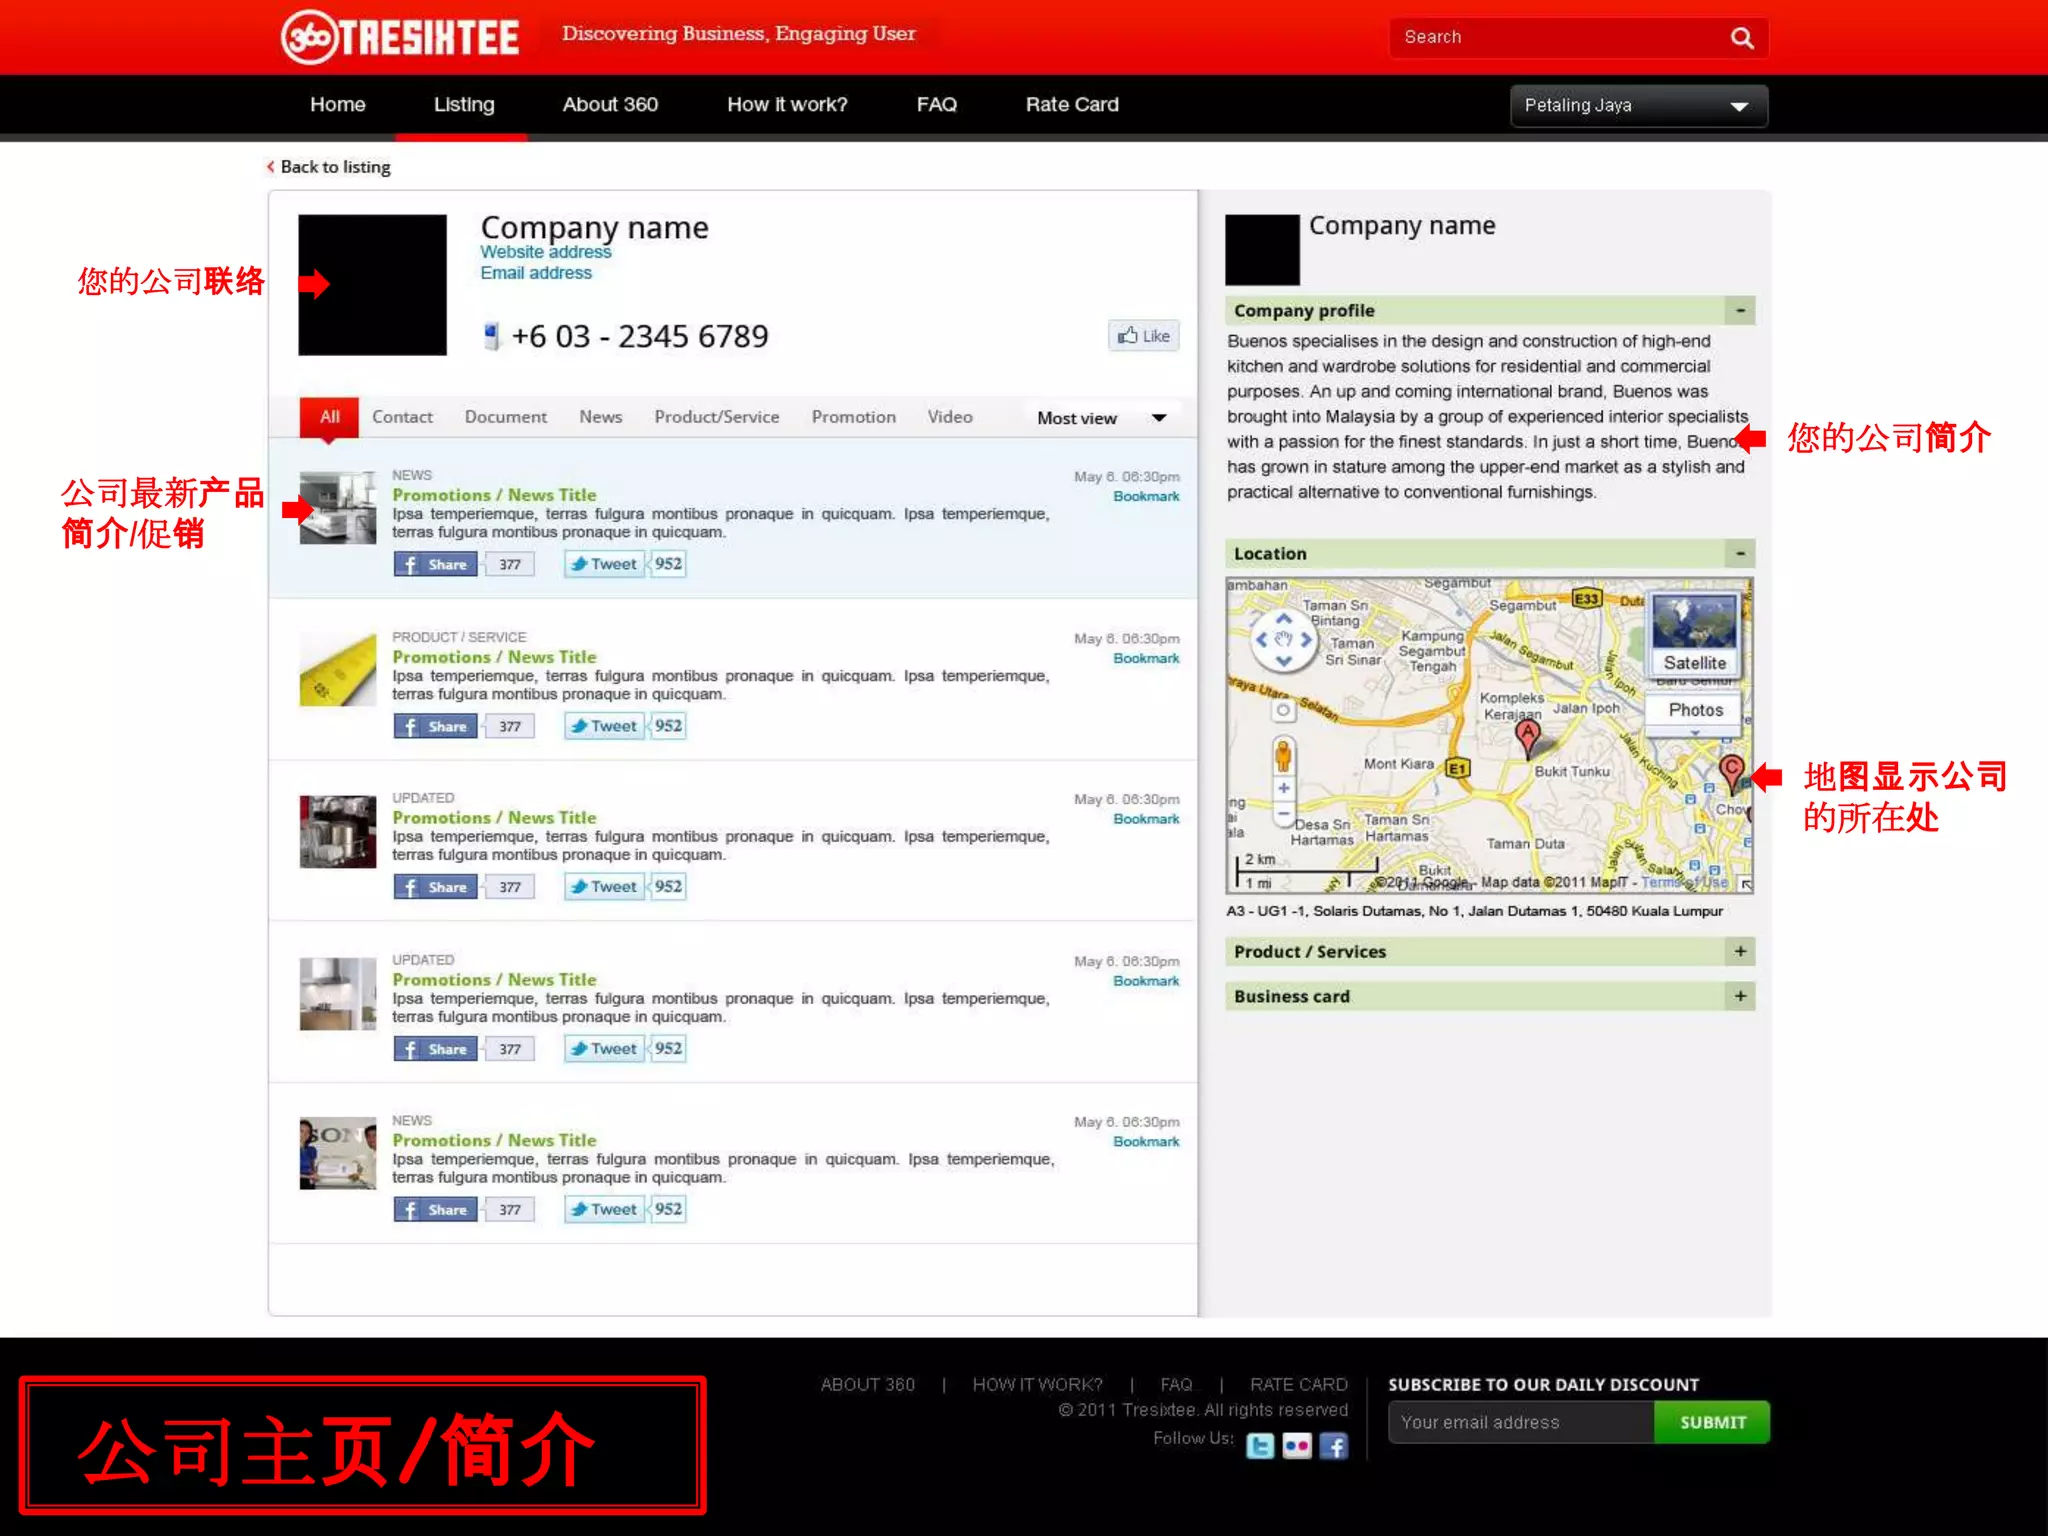This screenshot has width=2048, height=1536.
Task: Open Listing in navigation bar
Action: coord(464,105)
